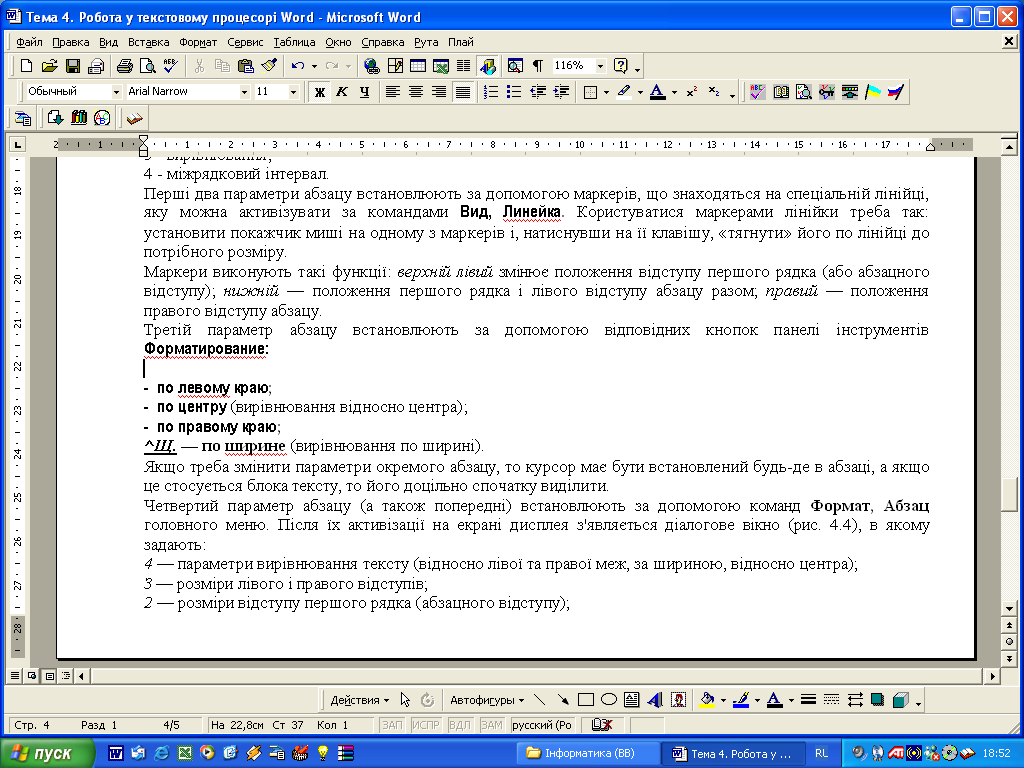Insert an Excel worksheet
The image size is (1024, 768).
[x=441, y=66]
